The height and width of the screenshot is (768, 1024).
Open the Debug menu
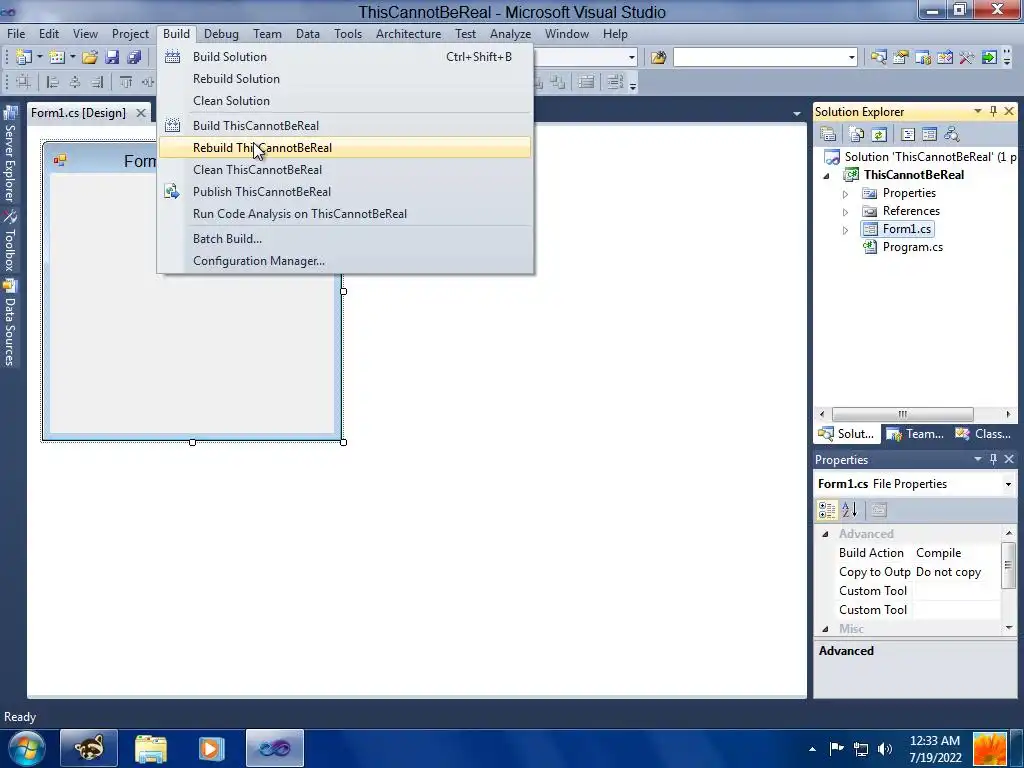click(221, 34)
